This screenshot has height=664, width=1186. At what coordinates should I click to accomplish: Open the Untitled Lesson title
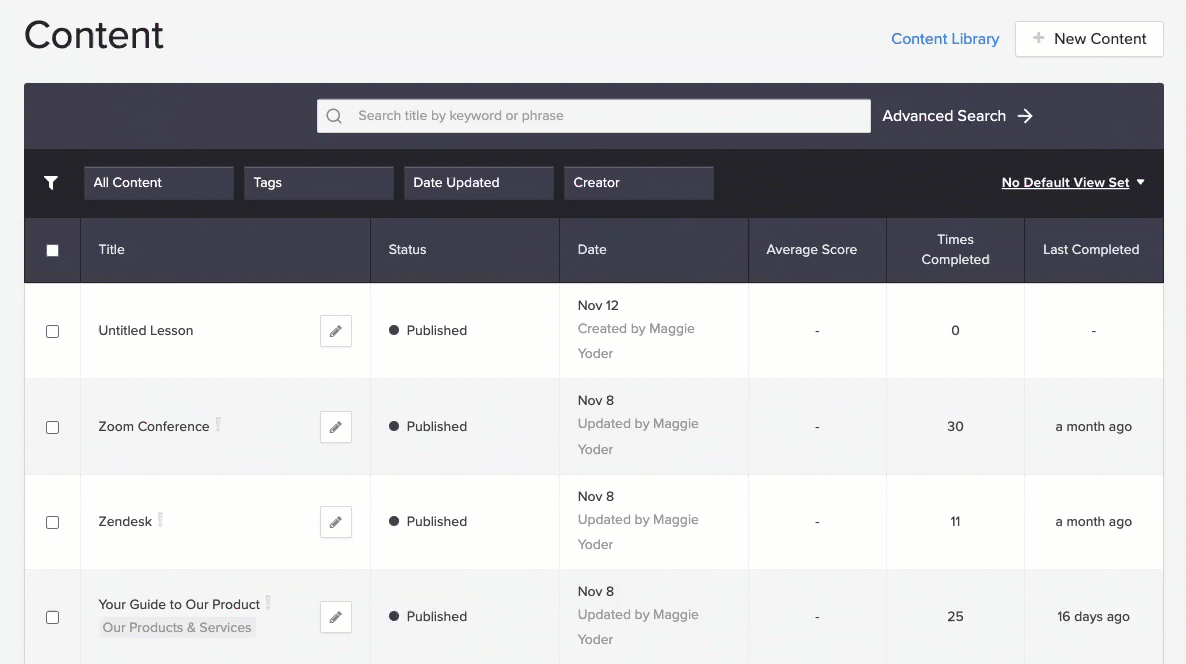(x=146, y=330)
